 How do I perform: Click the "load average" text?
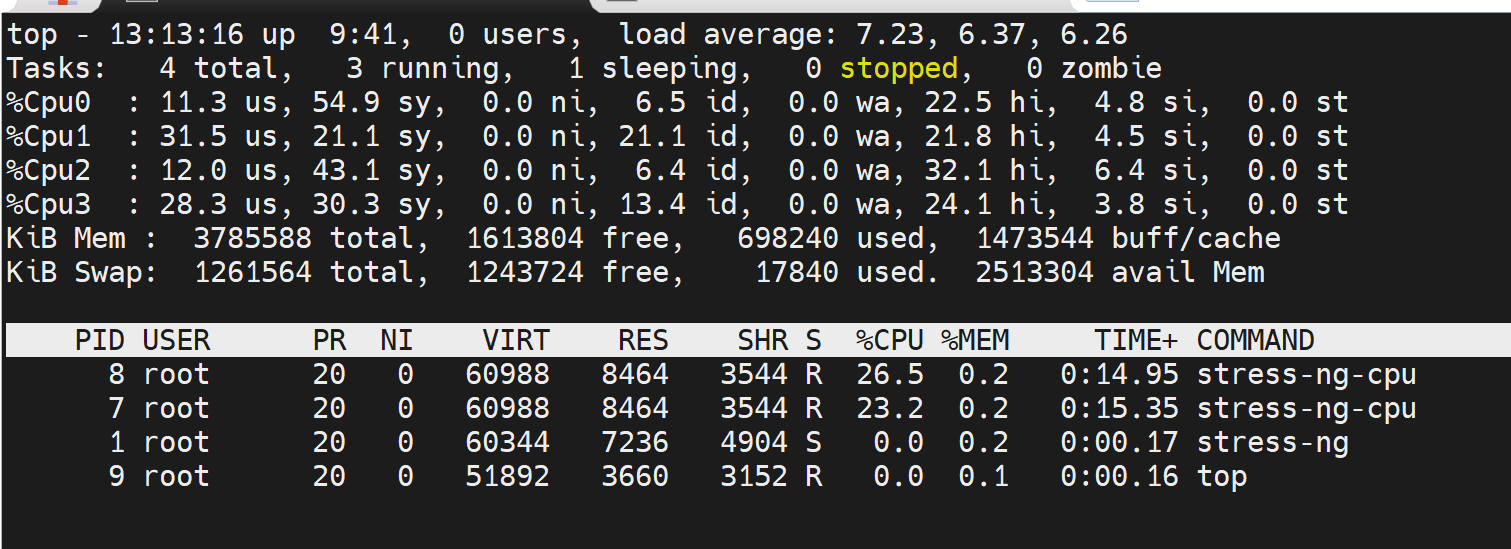[x=728, y=35]
